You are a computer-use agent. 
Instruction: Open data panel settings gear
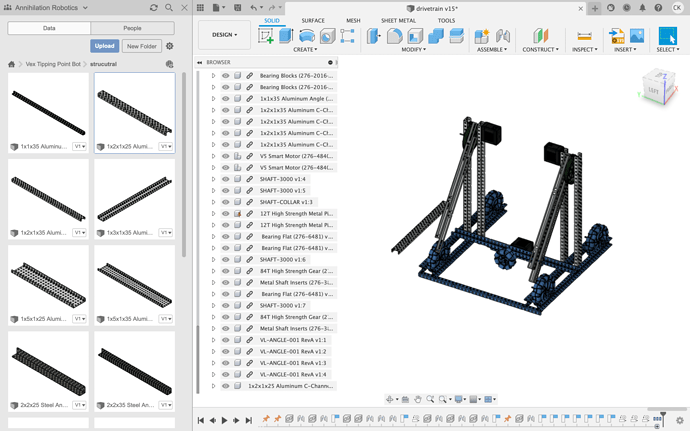pyautogui.click(x=169, y=46)
